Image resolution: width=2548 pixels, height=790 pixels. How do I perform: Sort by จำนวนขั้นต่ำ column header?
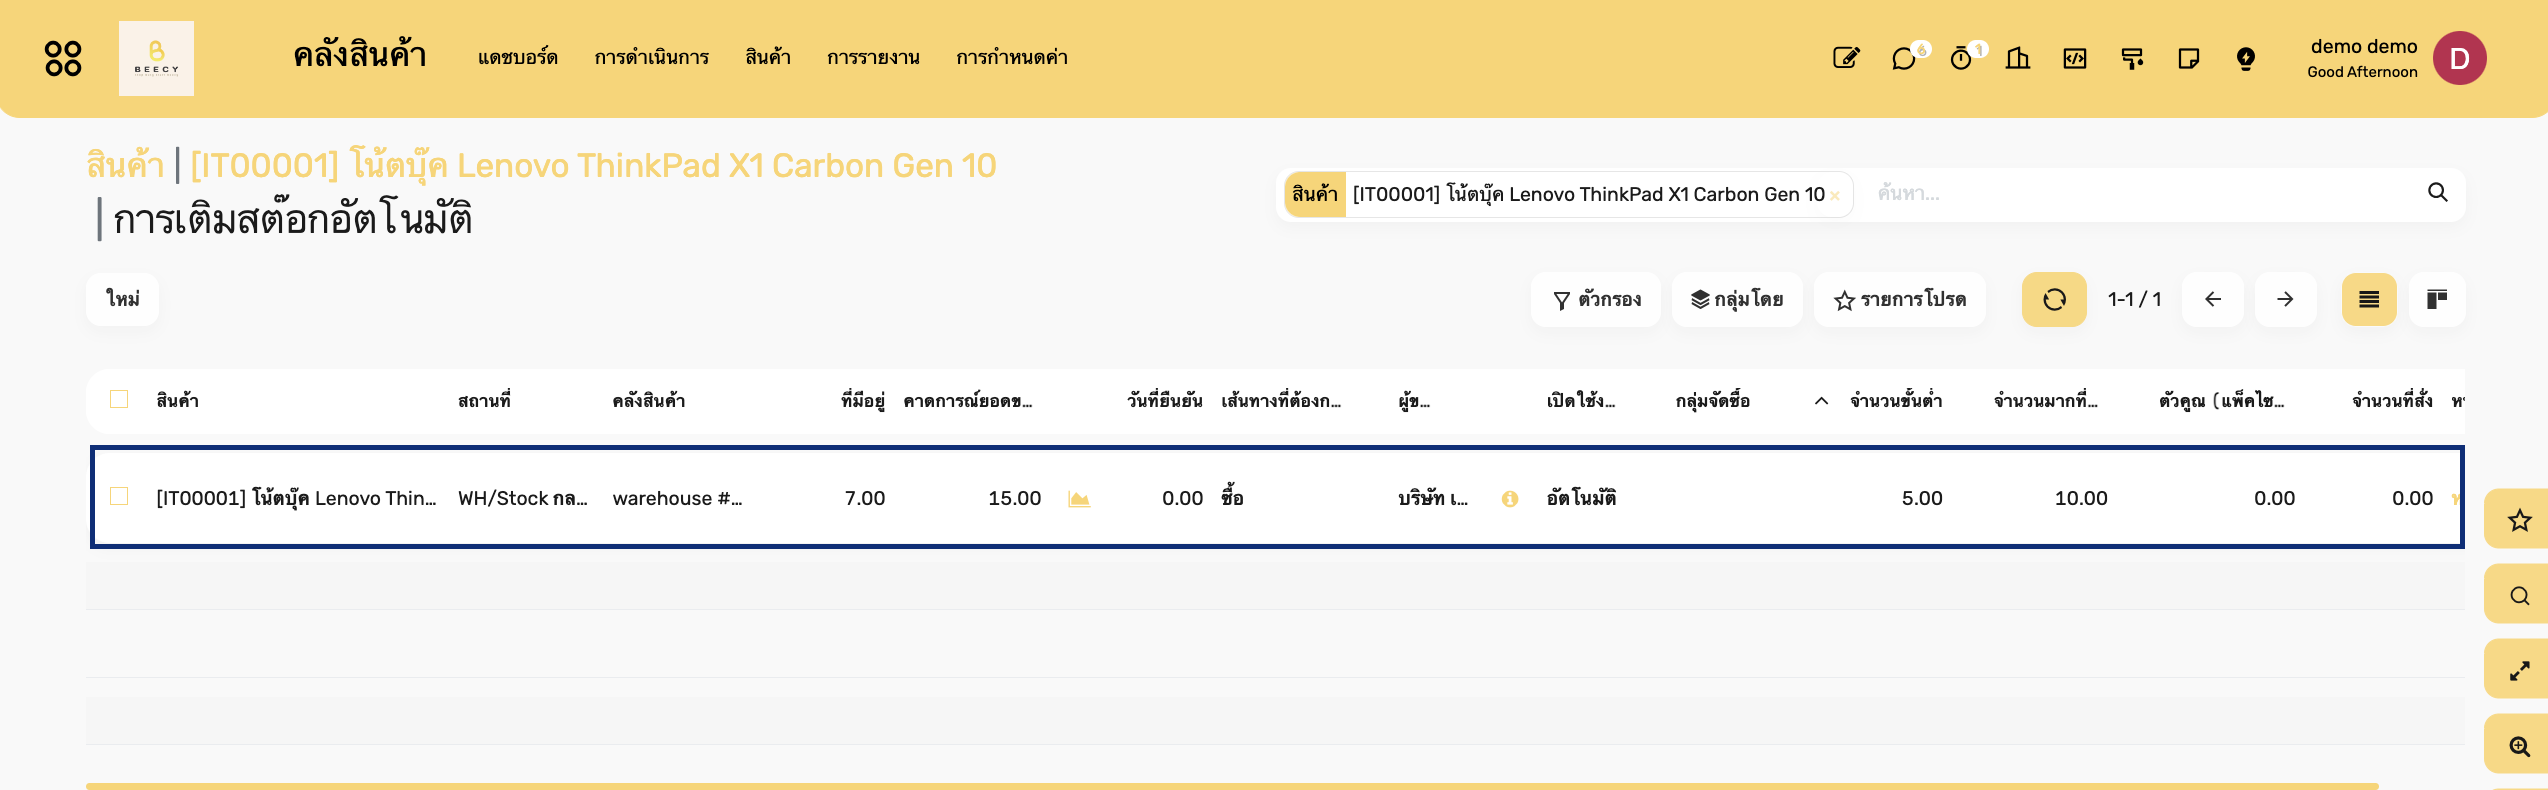point(1896,400)
